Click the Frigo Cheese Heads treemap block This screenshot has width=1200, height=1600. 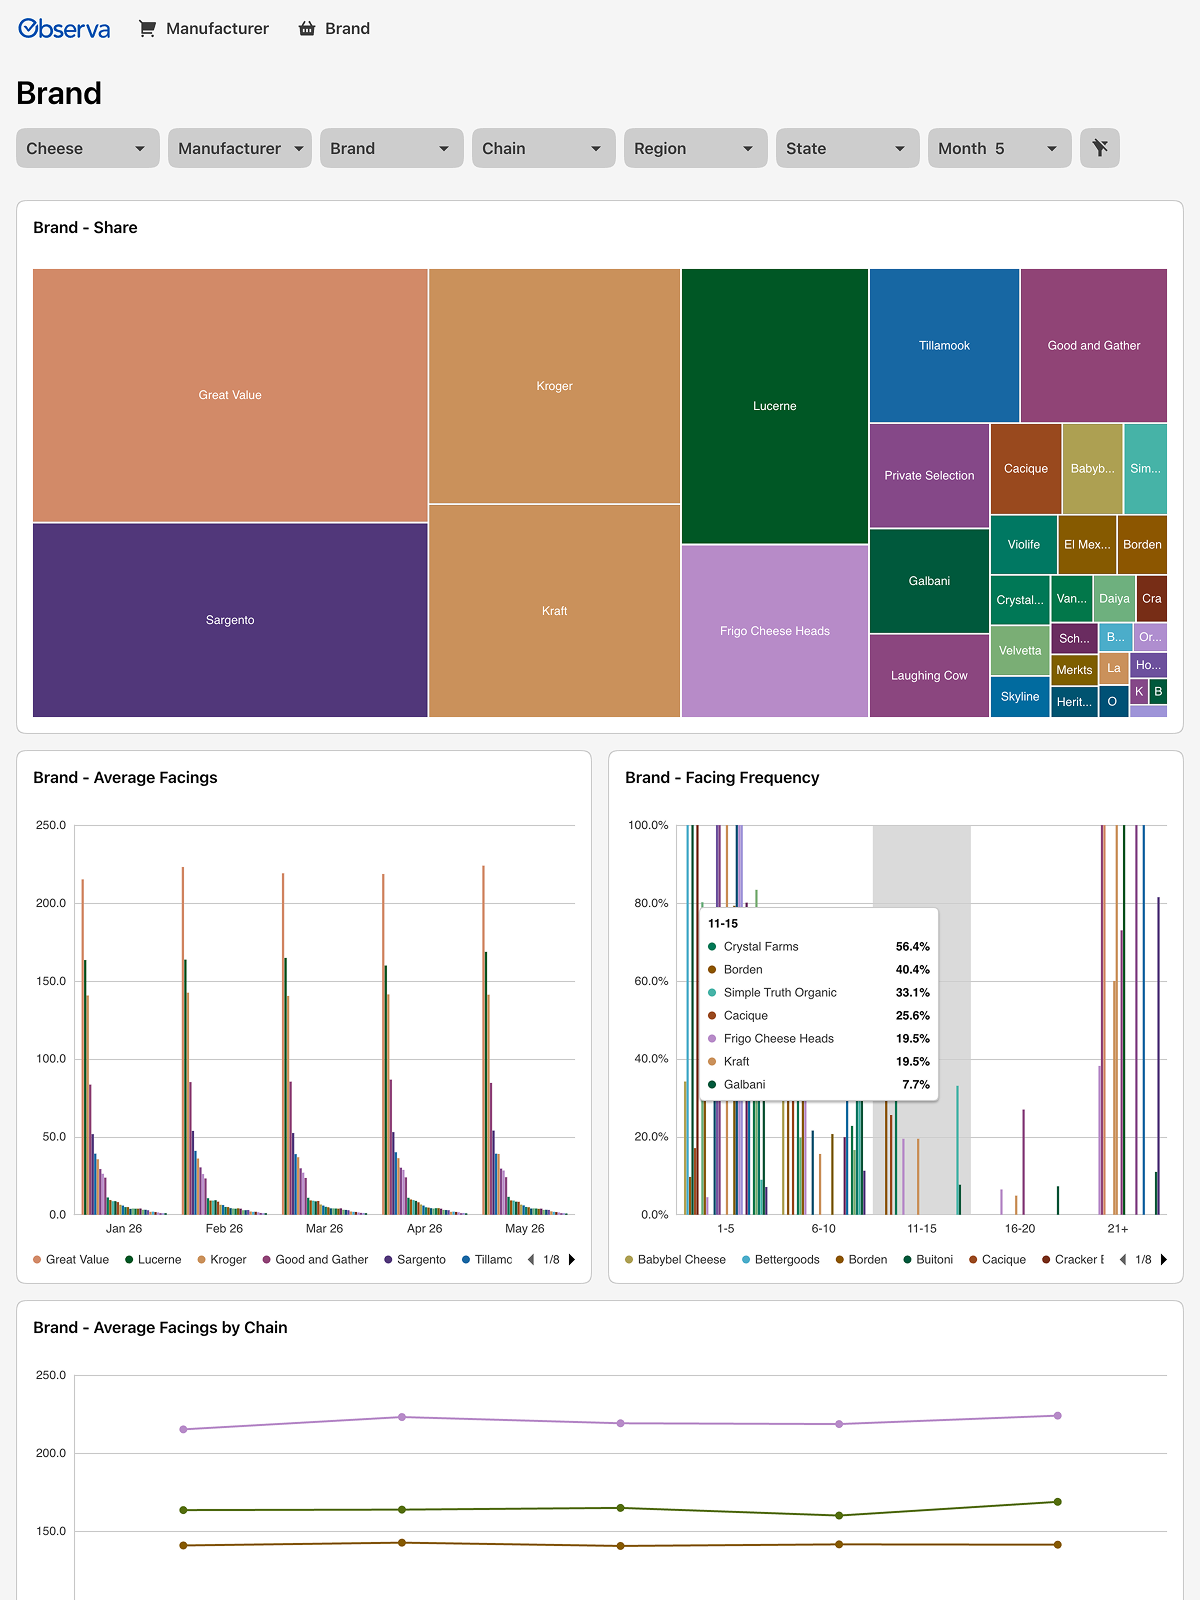tap(775, 631)
